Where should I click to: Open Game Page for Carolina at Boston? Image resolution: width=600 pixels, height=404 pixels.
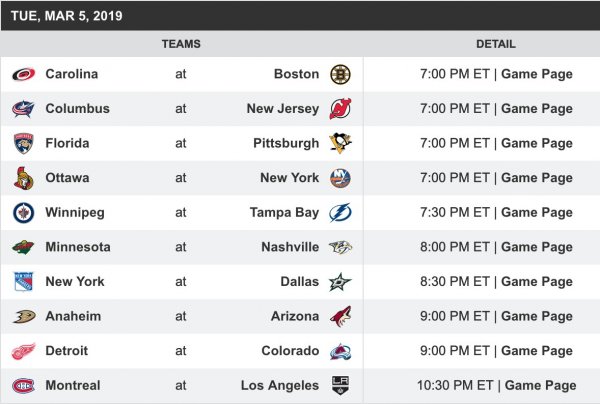click(537, 74)
